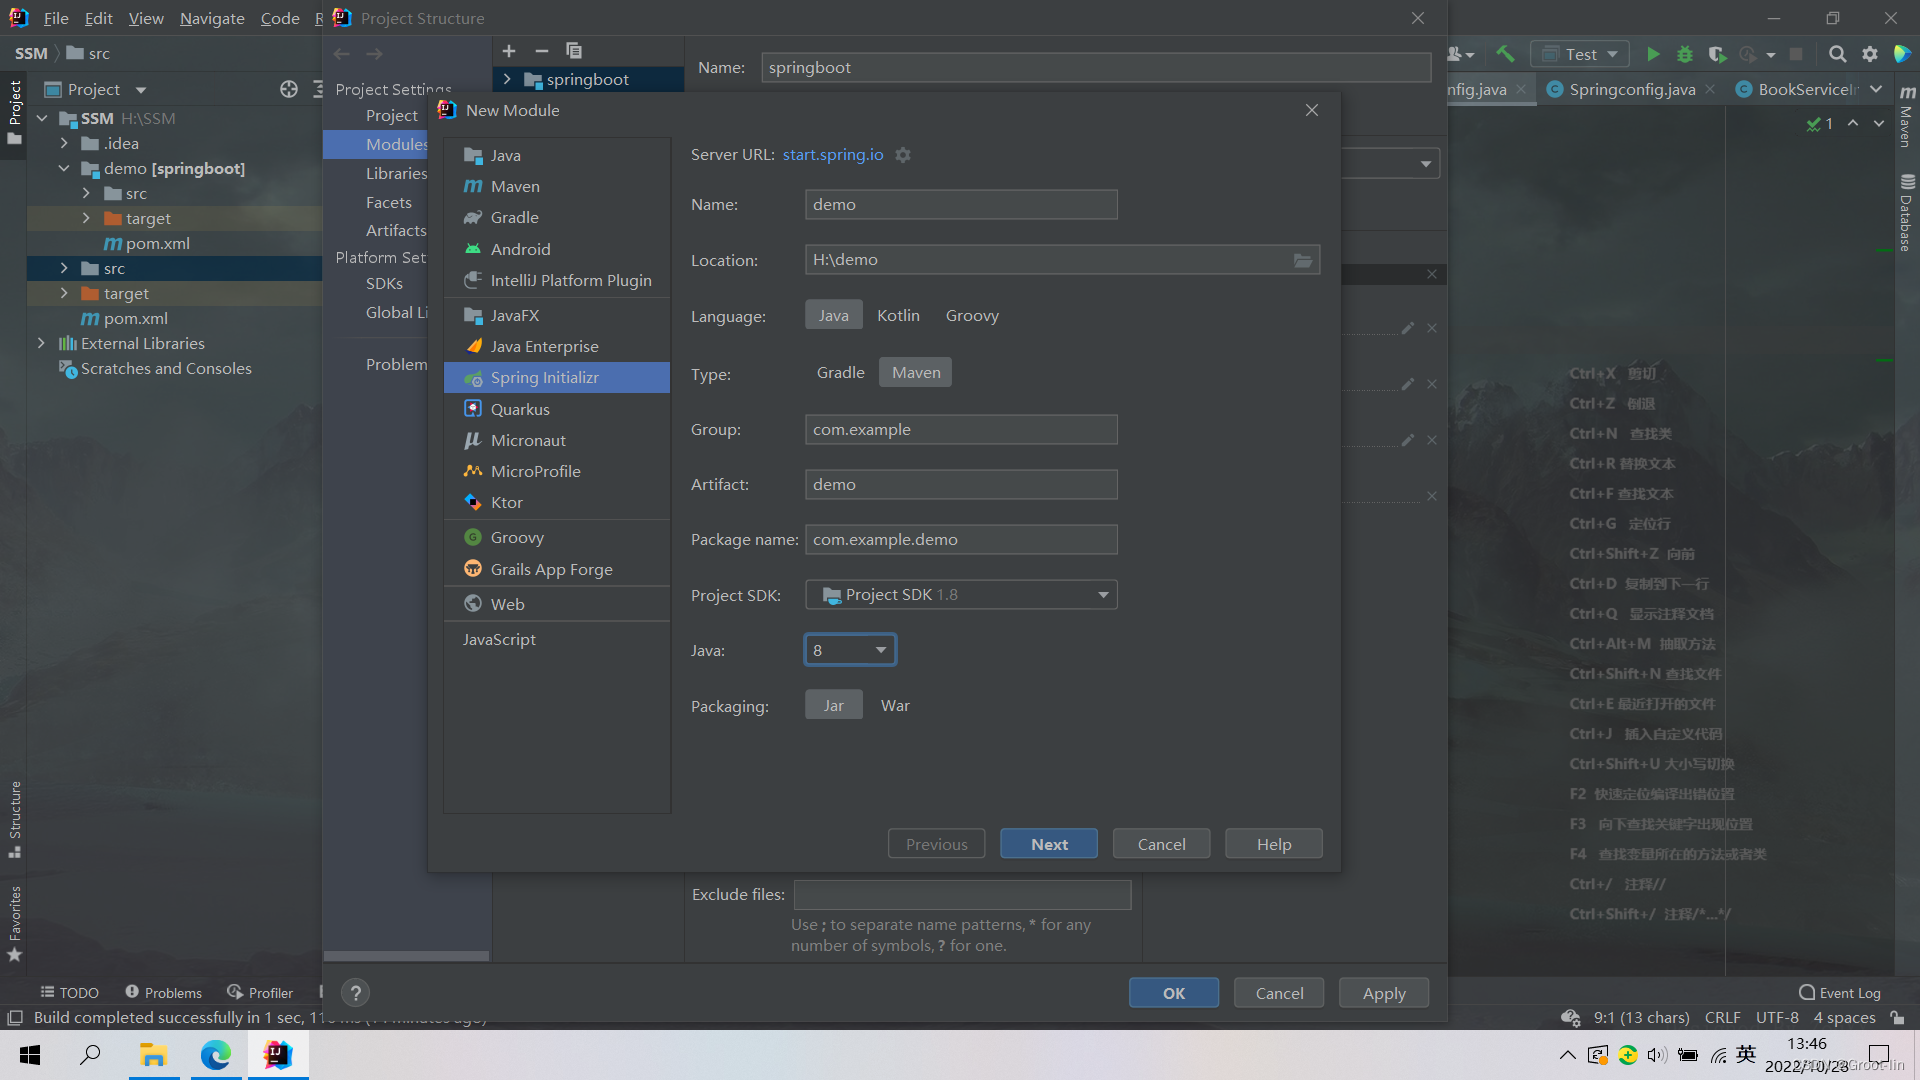The image size is (1920, 1080).
Task: Select Web module generator
Action: pyautogui.click(x=556, y=604)
